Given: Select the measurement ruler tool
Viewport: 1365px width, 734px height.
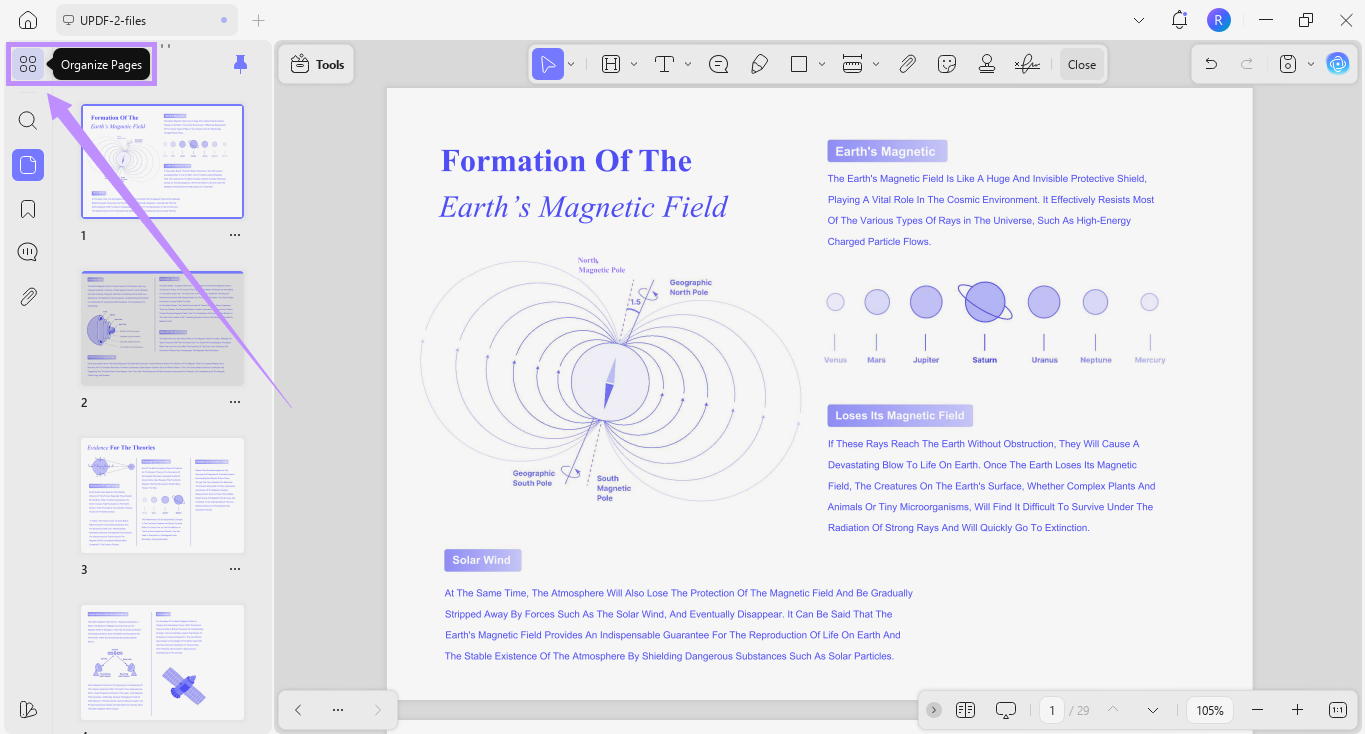Looking at the screenshot, I should click(x=852, y=64).
